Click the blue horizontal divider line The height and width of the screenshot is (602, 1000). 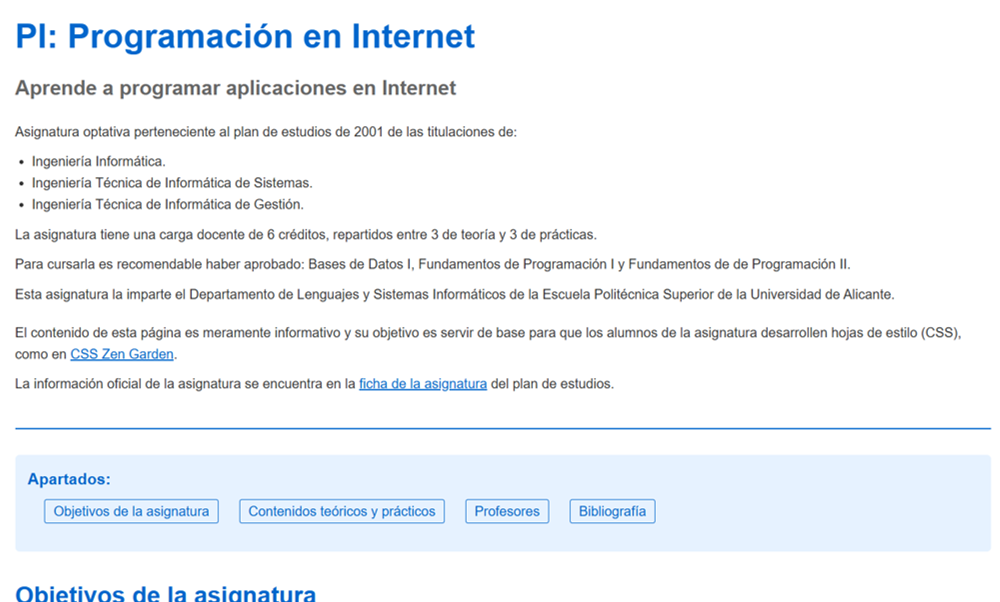[x=502, y=428]
